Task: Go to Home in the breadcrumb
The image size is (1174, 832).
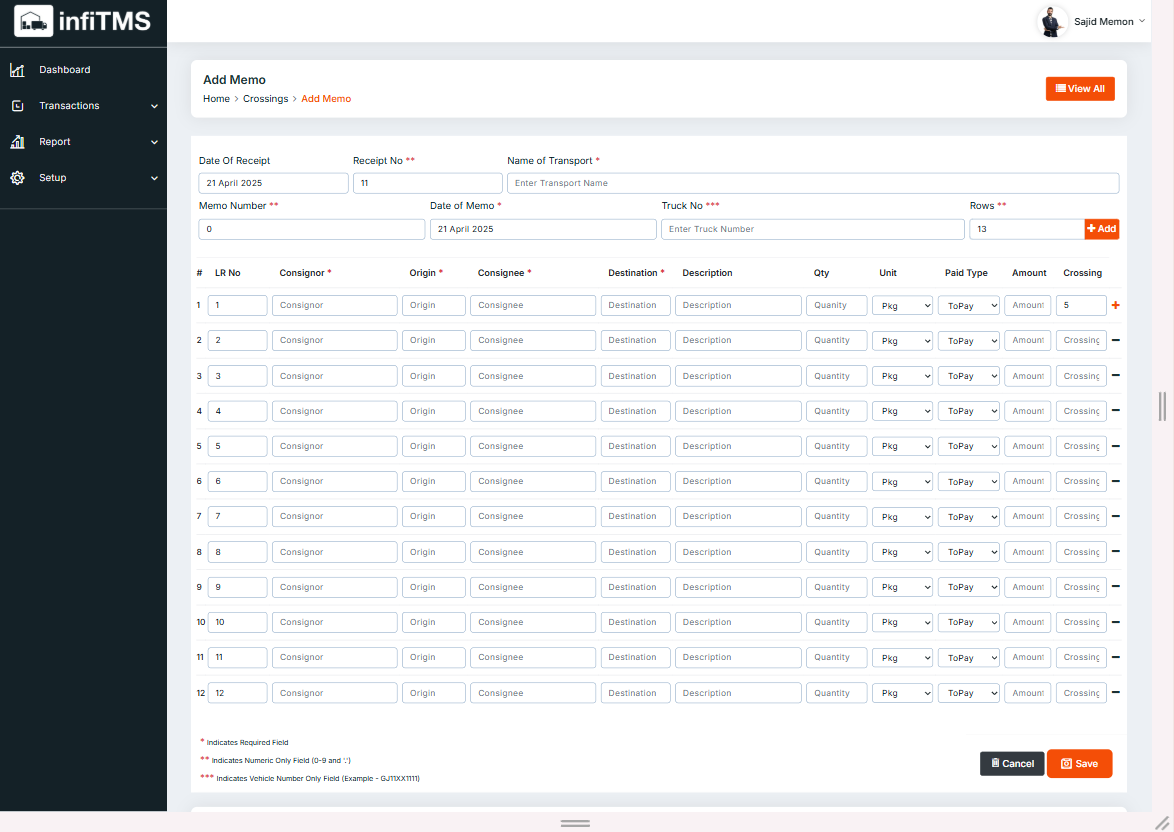Action: [216, 99]
